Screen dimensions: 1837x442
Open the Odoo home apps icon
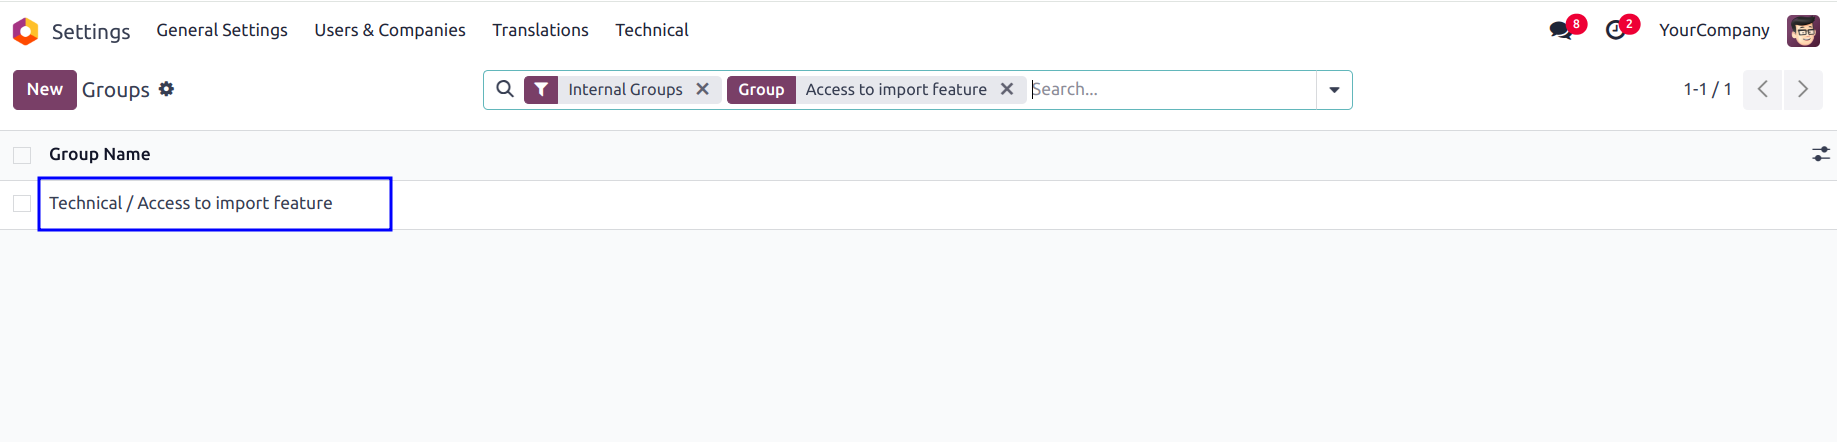point(26,31)
